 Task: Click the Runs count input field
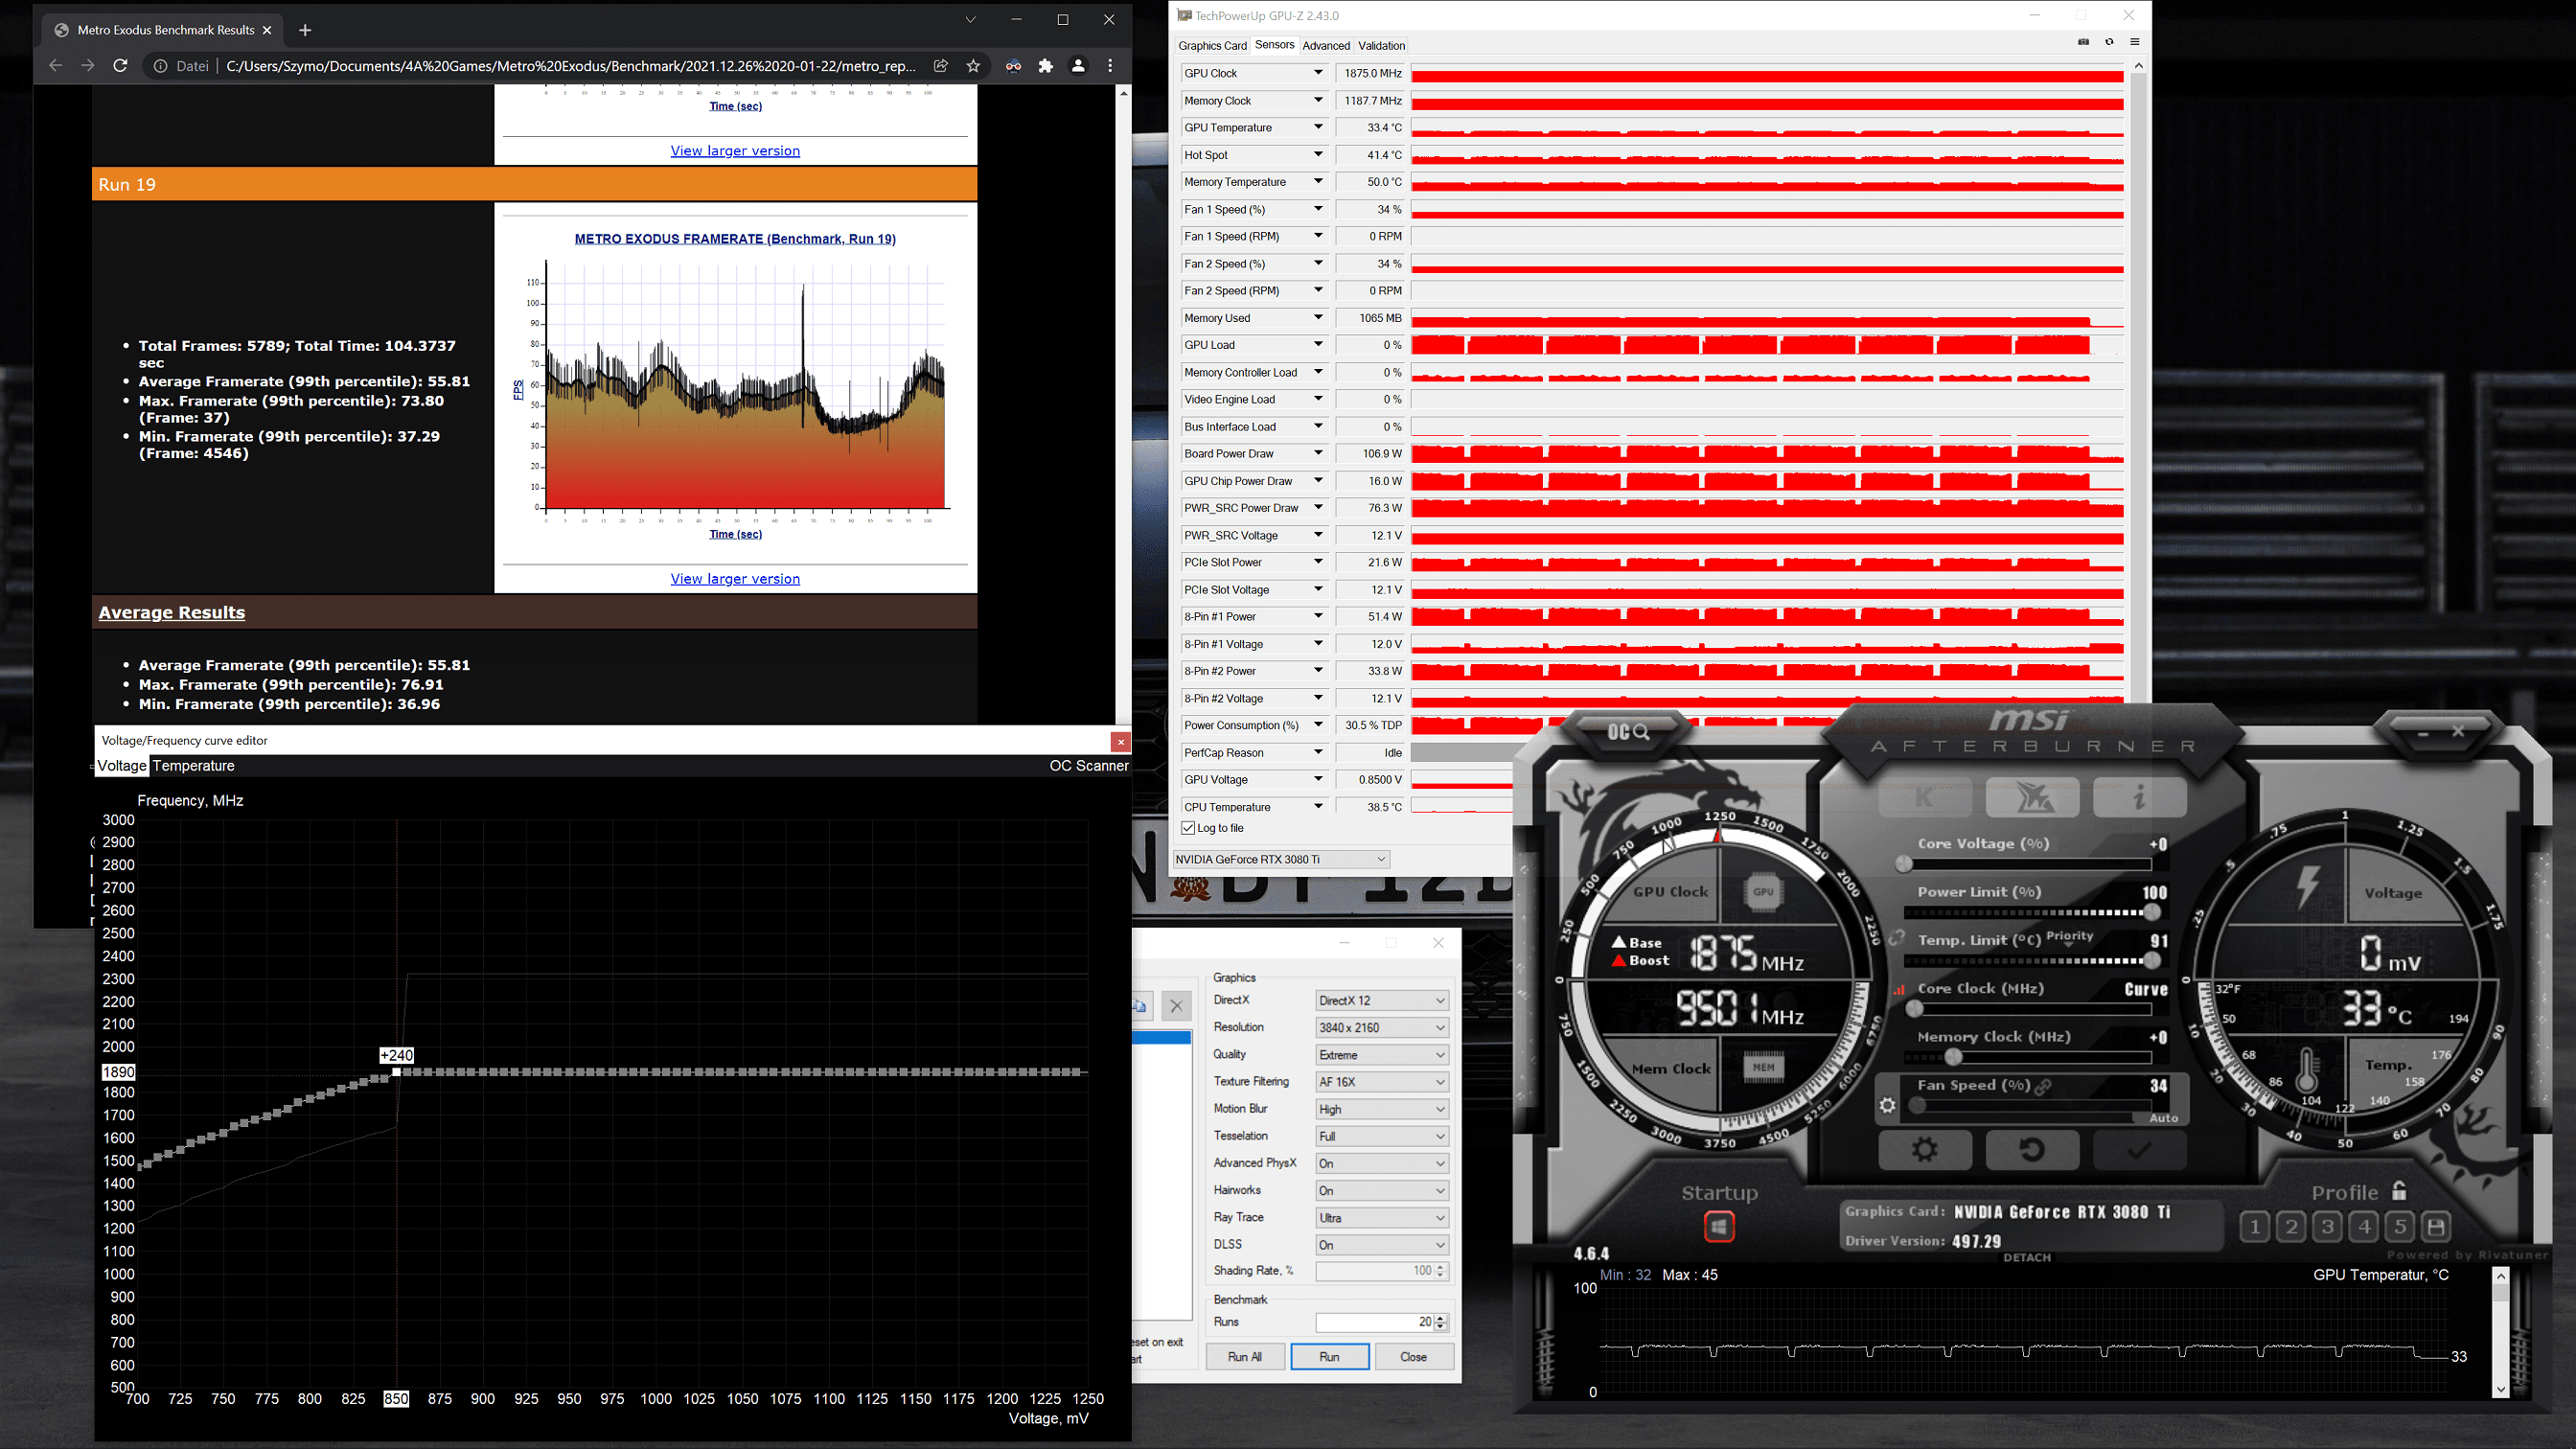coord(1374,1322)
